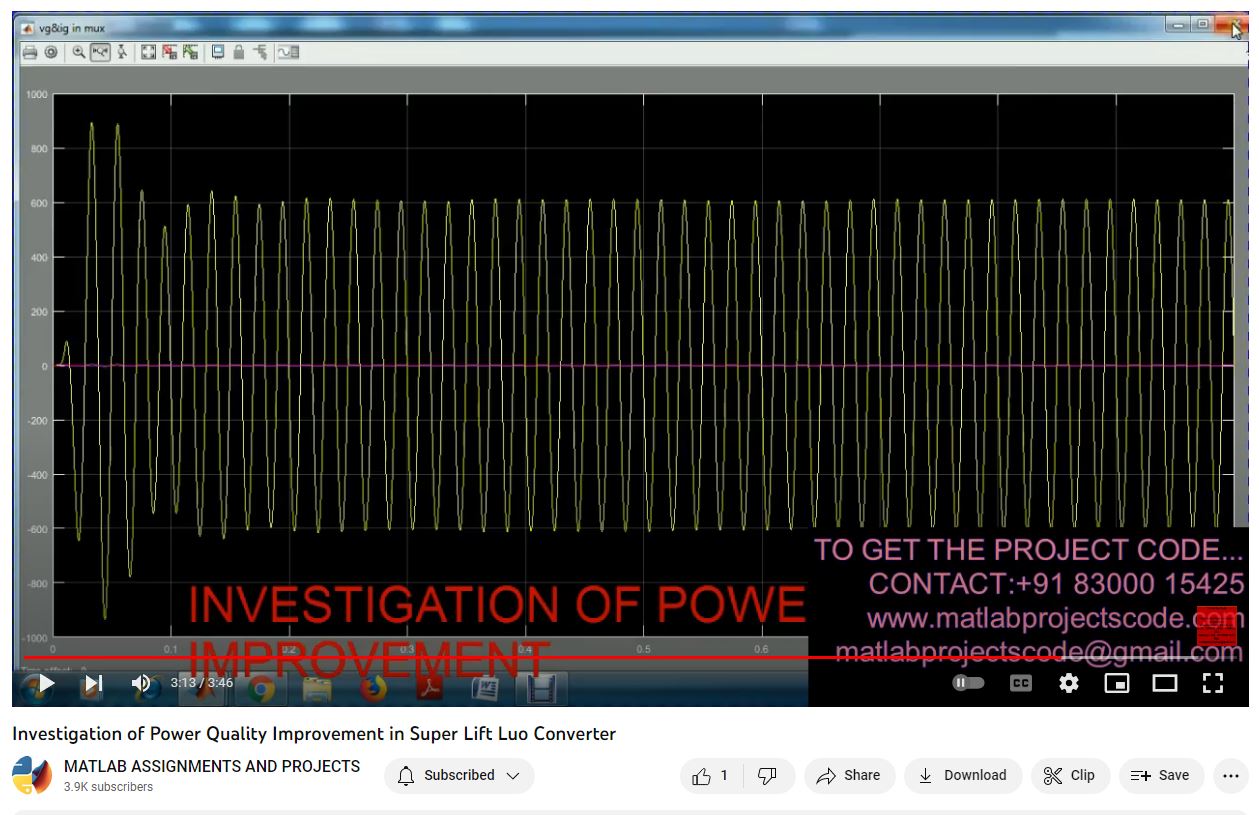Skip to the next video

click(x=93, y=684)
